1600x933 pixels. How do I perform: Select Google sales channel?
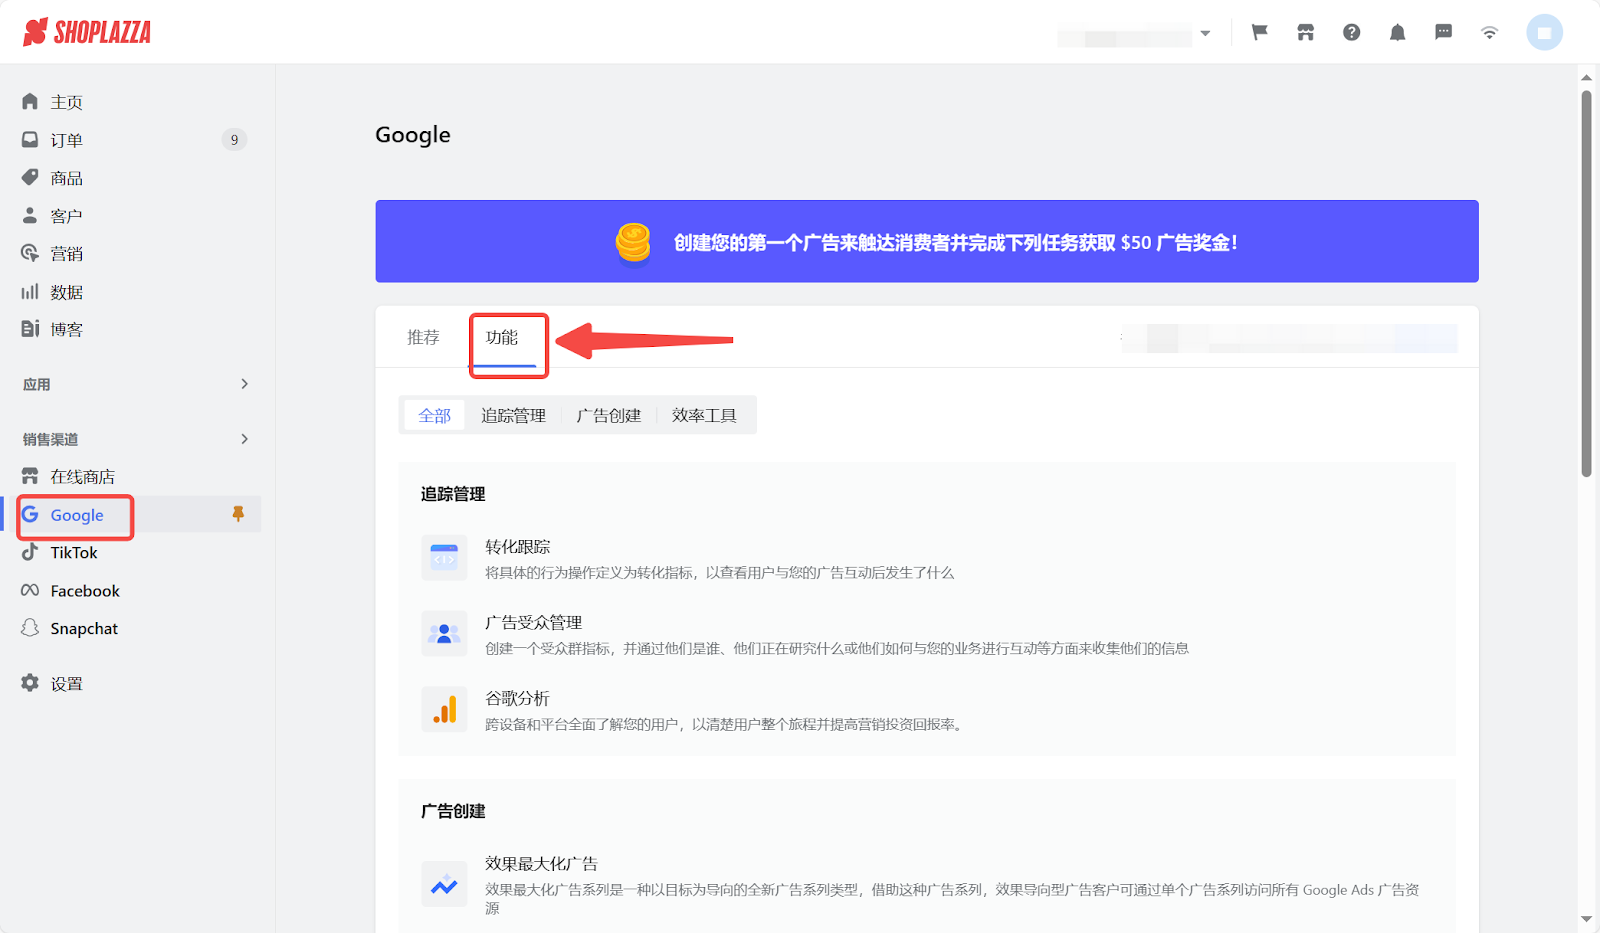pyautogui.click(x=76, y=515)
